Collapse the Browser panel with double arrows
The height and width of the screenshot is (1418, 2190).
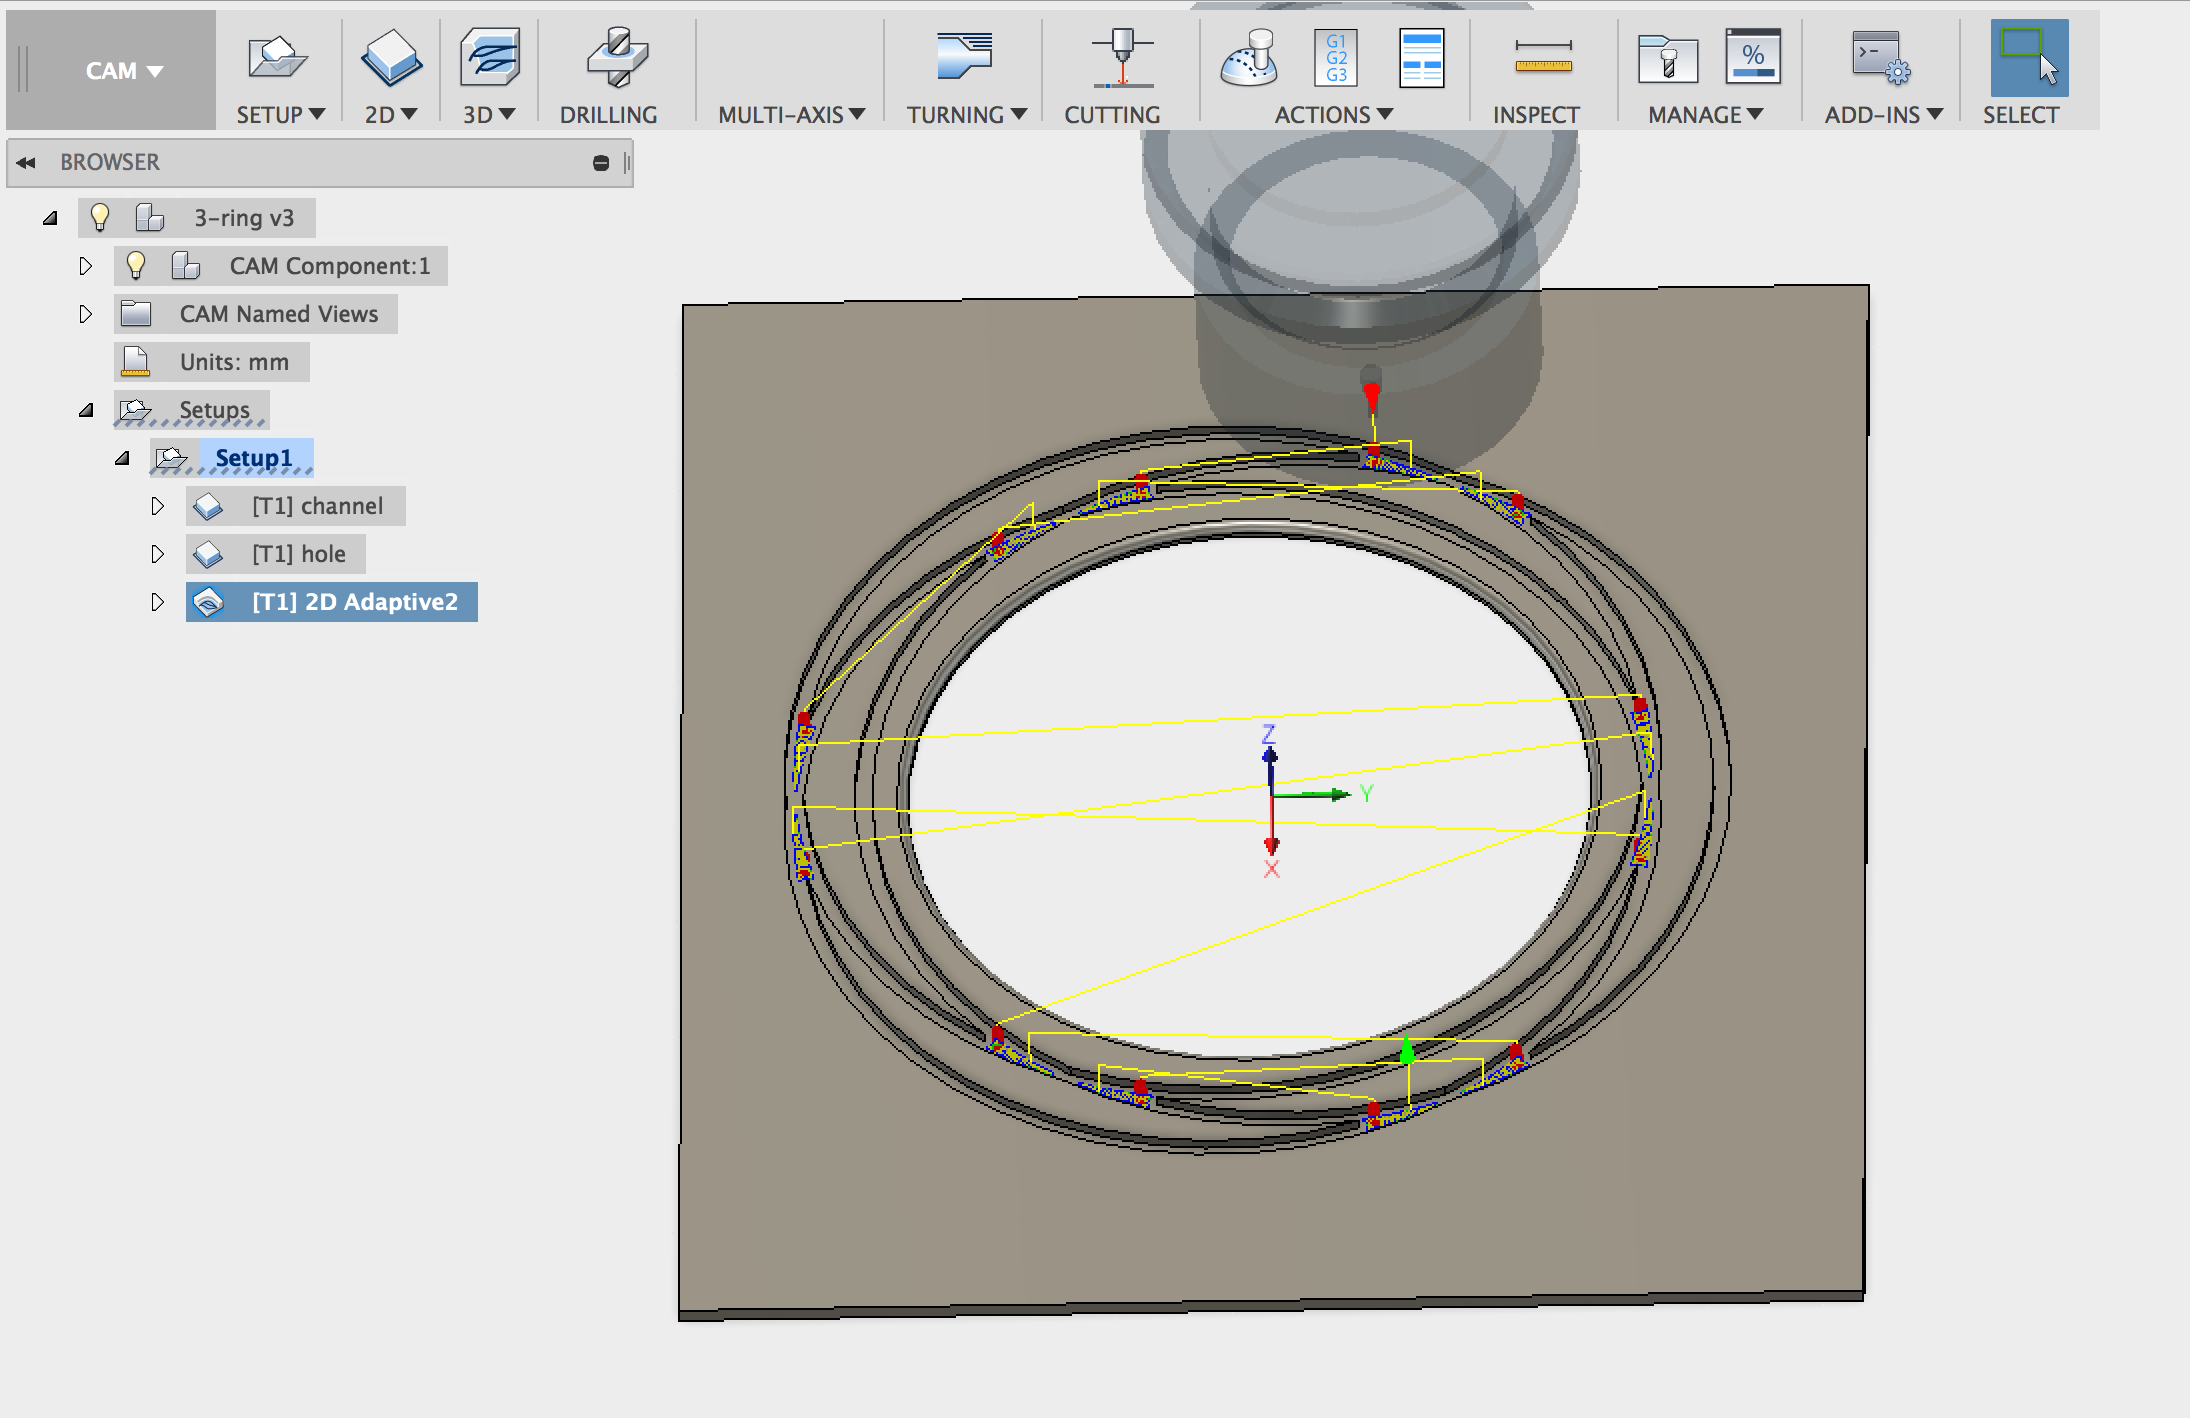(x=26, y=162)
